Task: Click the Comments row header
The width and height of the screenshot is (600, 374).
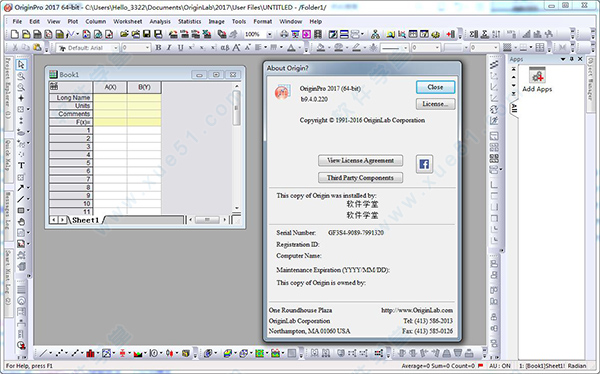Action: coord(71,114)
